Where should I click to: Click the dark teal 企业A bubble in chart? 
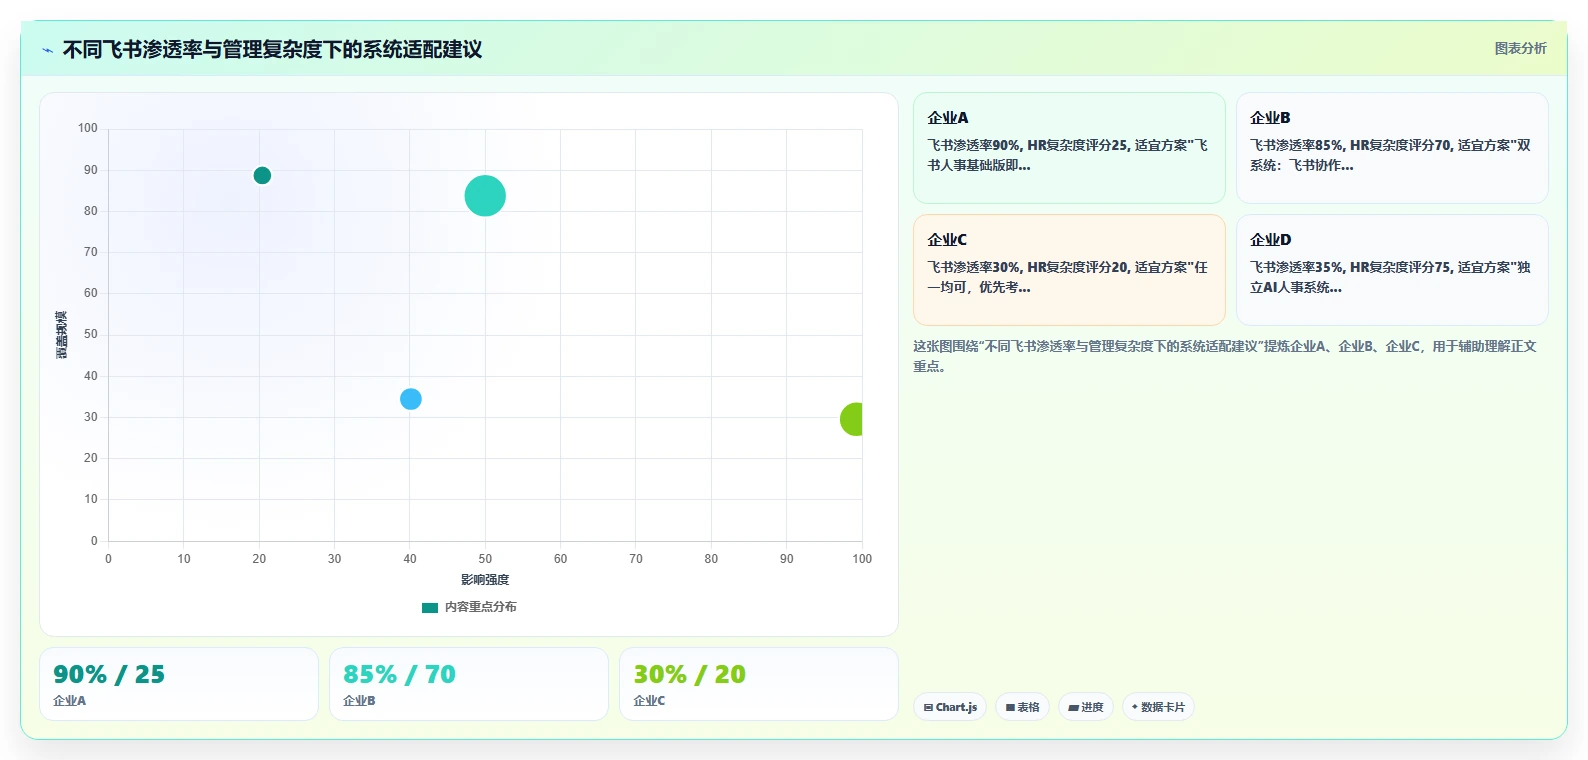[262, 176]
